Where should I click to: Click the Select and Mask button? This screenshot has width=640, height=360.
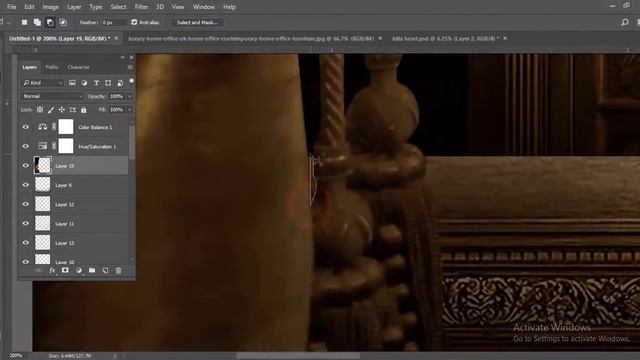pyautogui.click(x=197, y=22)
